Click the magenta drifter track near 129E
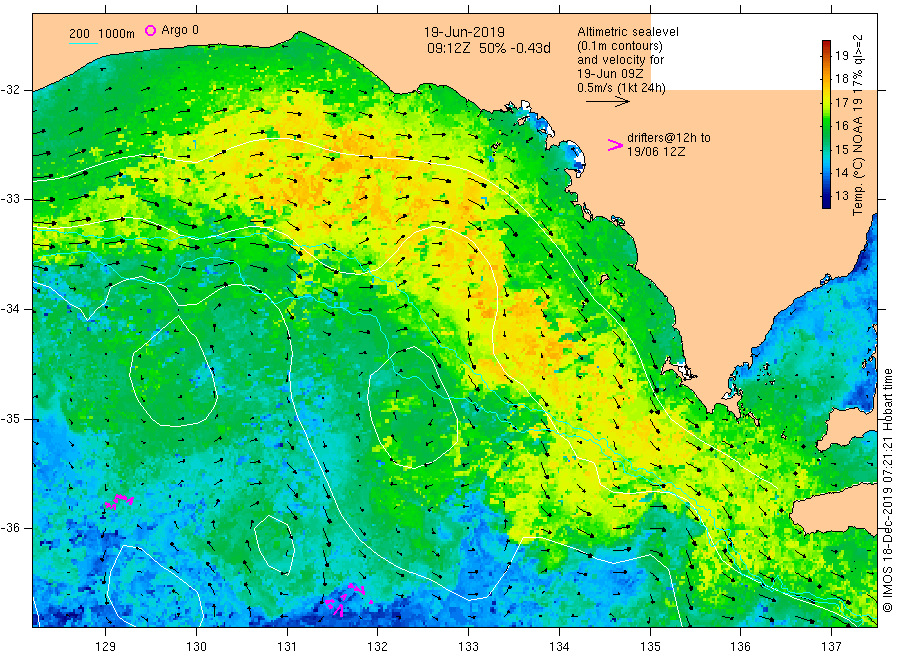 [x=119, y=502]
